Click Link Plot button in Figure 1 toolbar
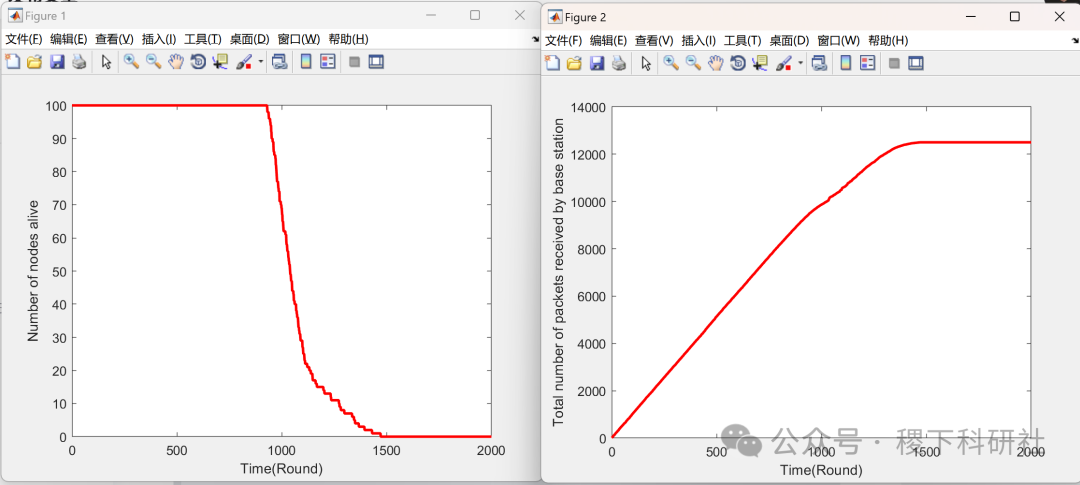 click(280, 62)
